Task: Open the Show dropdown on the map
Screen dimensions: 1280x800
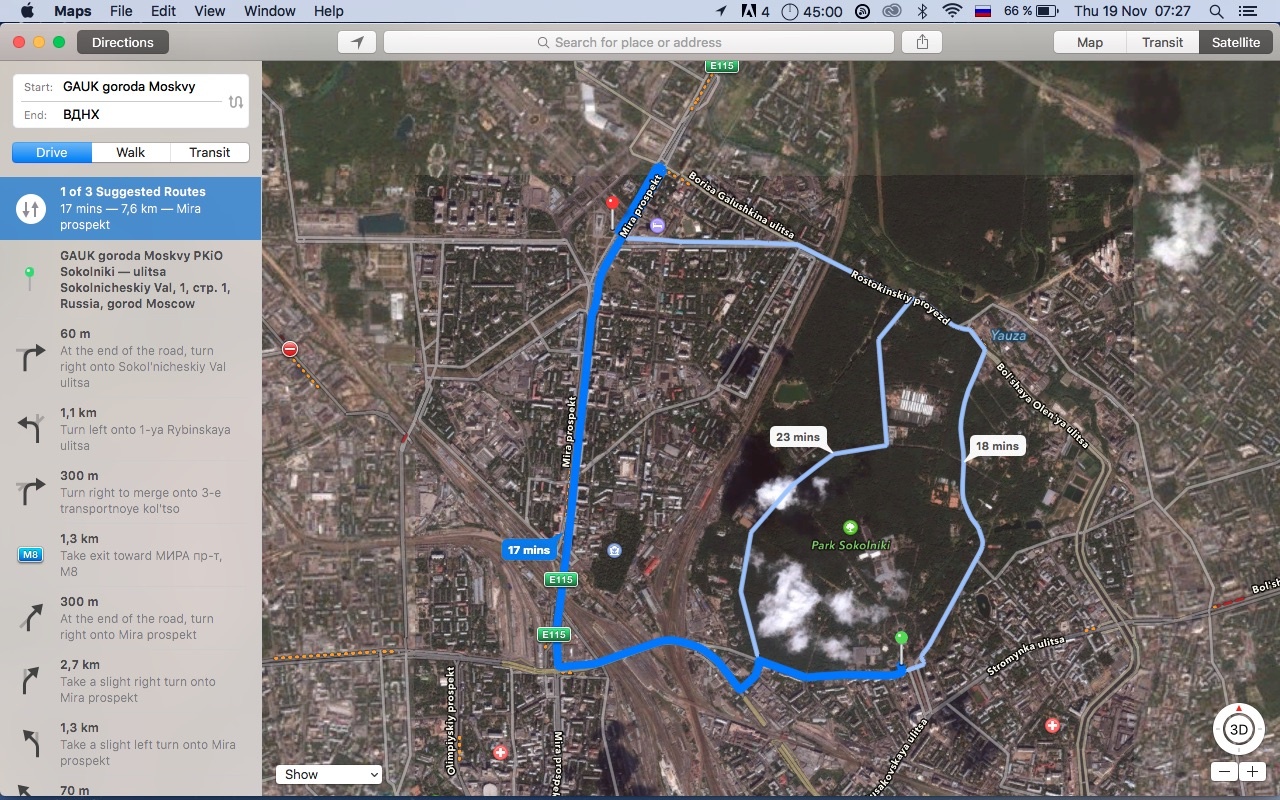Action: tap(330, 774)
